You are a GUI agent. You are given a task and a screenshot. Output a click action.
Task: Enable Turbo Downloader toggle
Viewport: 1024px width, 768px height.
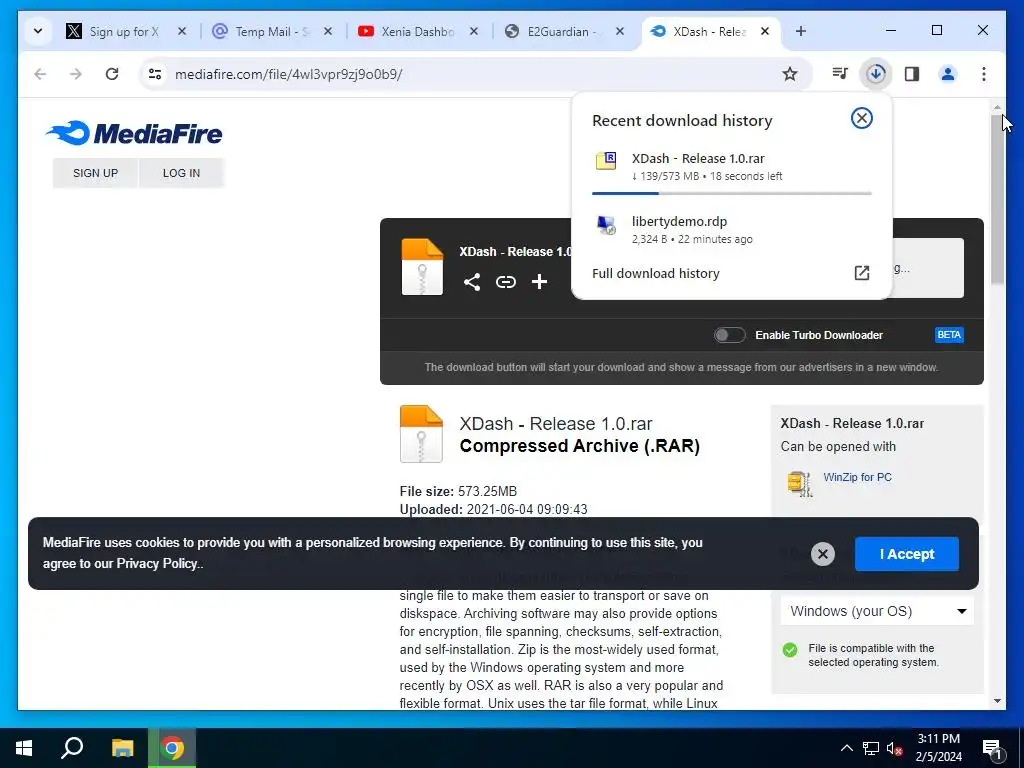[x=729, y=335]
